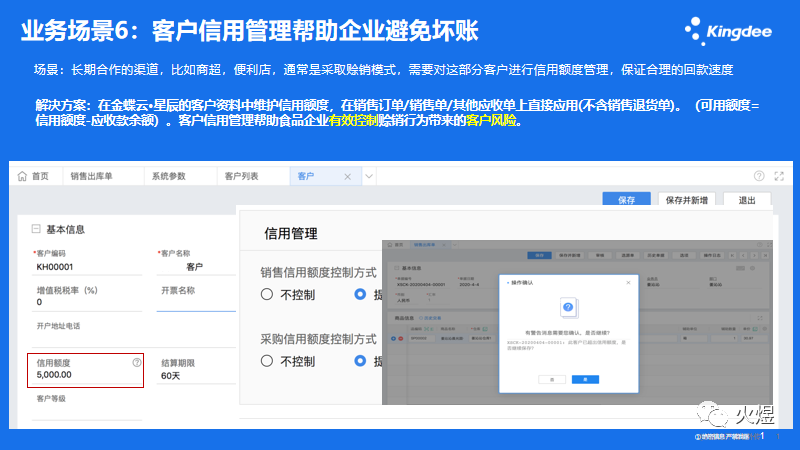
Task: Click 保存 in the dimmed sales order toolbar
Action: tap(539, 255)
